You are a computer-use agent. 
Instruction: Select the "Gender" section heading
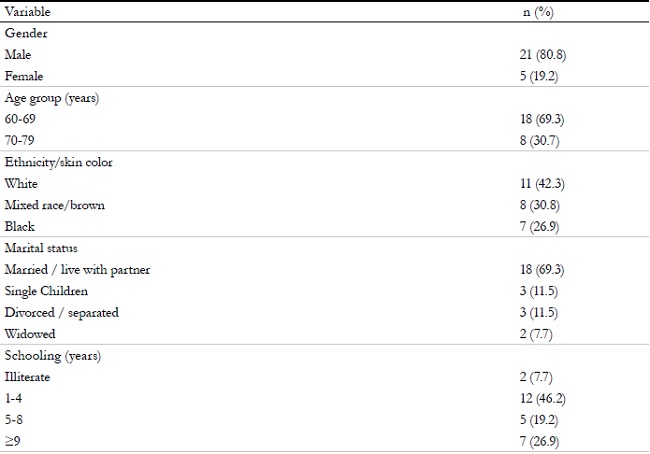point(24,33)
